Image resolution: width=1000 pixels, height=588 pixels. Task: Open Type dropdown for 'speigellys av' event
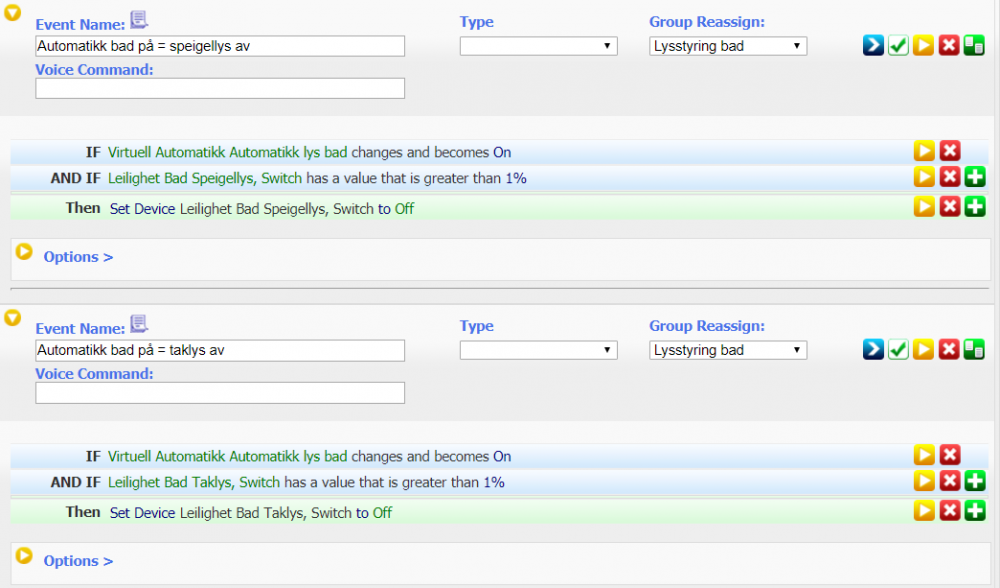538,46
